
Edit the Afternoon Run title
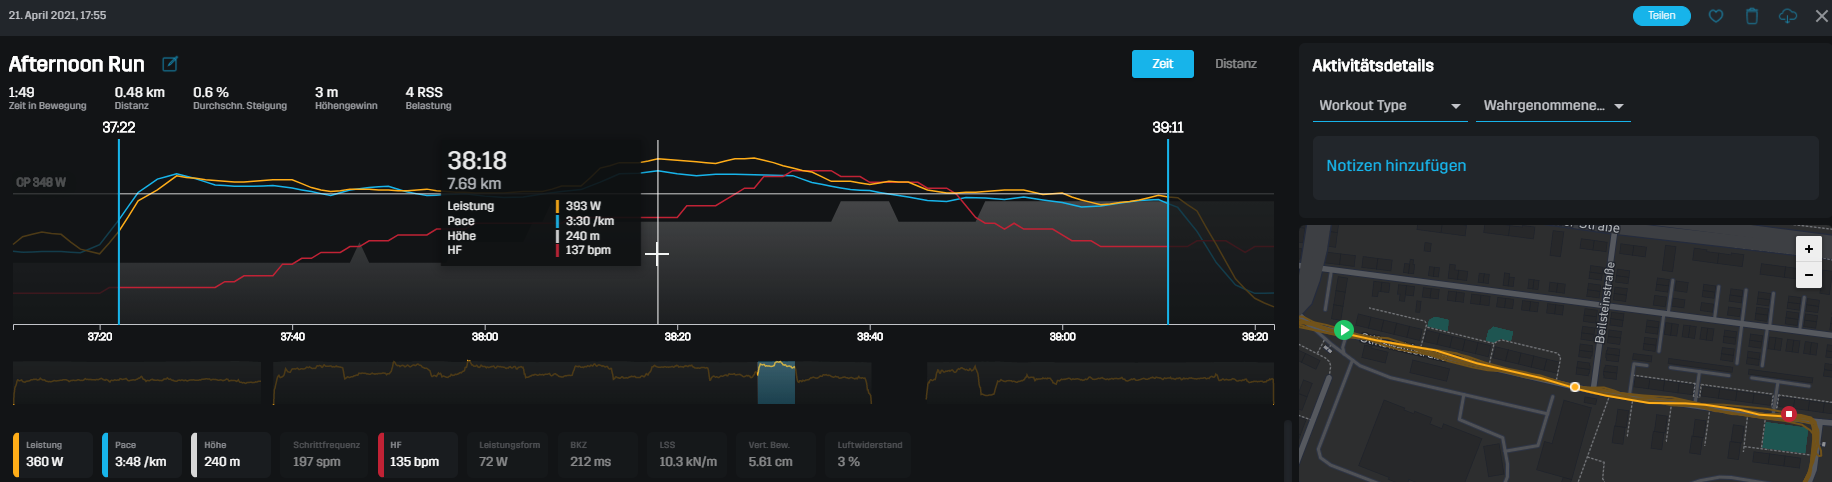[170, 64]
